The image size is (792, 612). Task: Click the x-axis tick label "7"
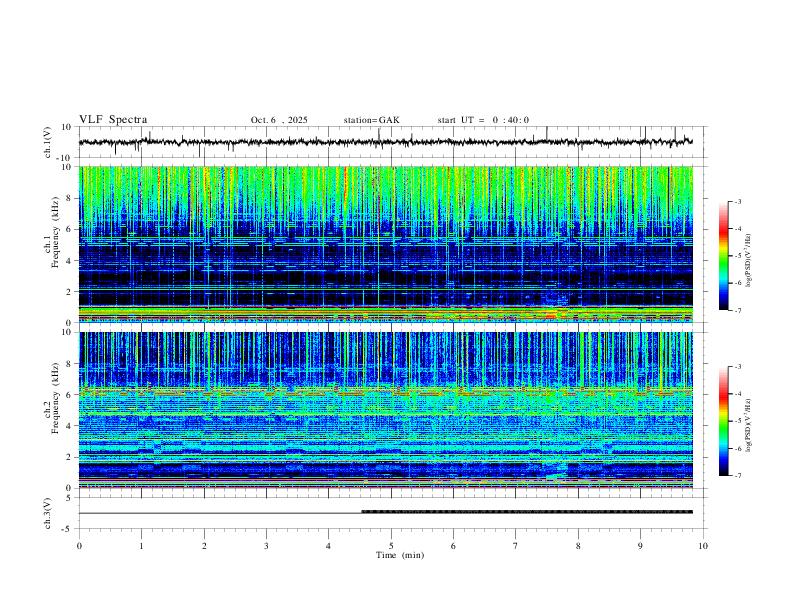(x=516, y=546)
